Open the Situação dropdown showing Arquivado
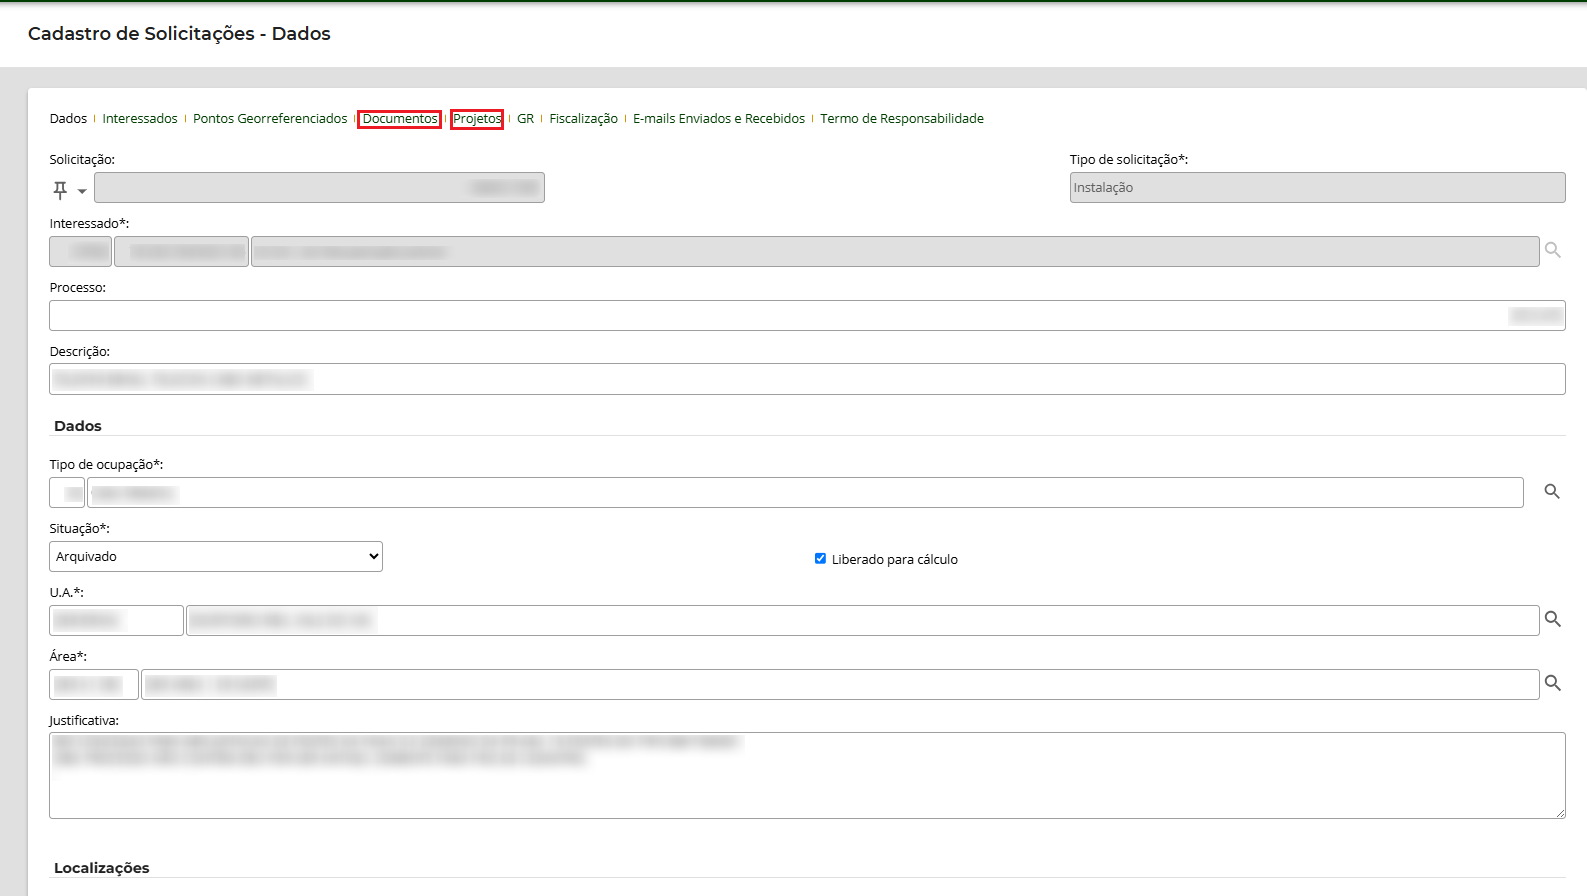 pos(216,557)
